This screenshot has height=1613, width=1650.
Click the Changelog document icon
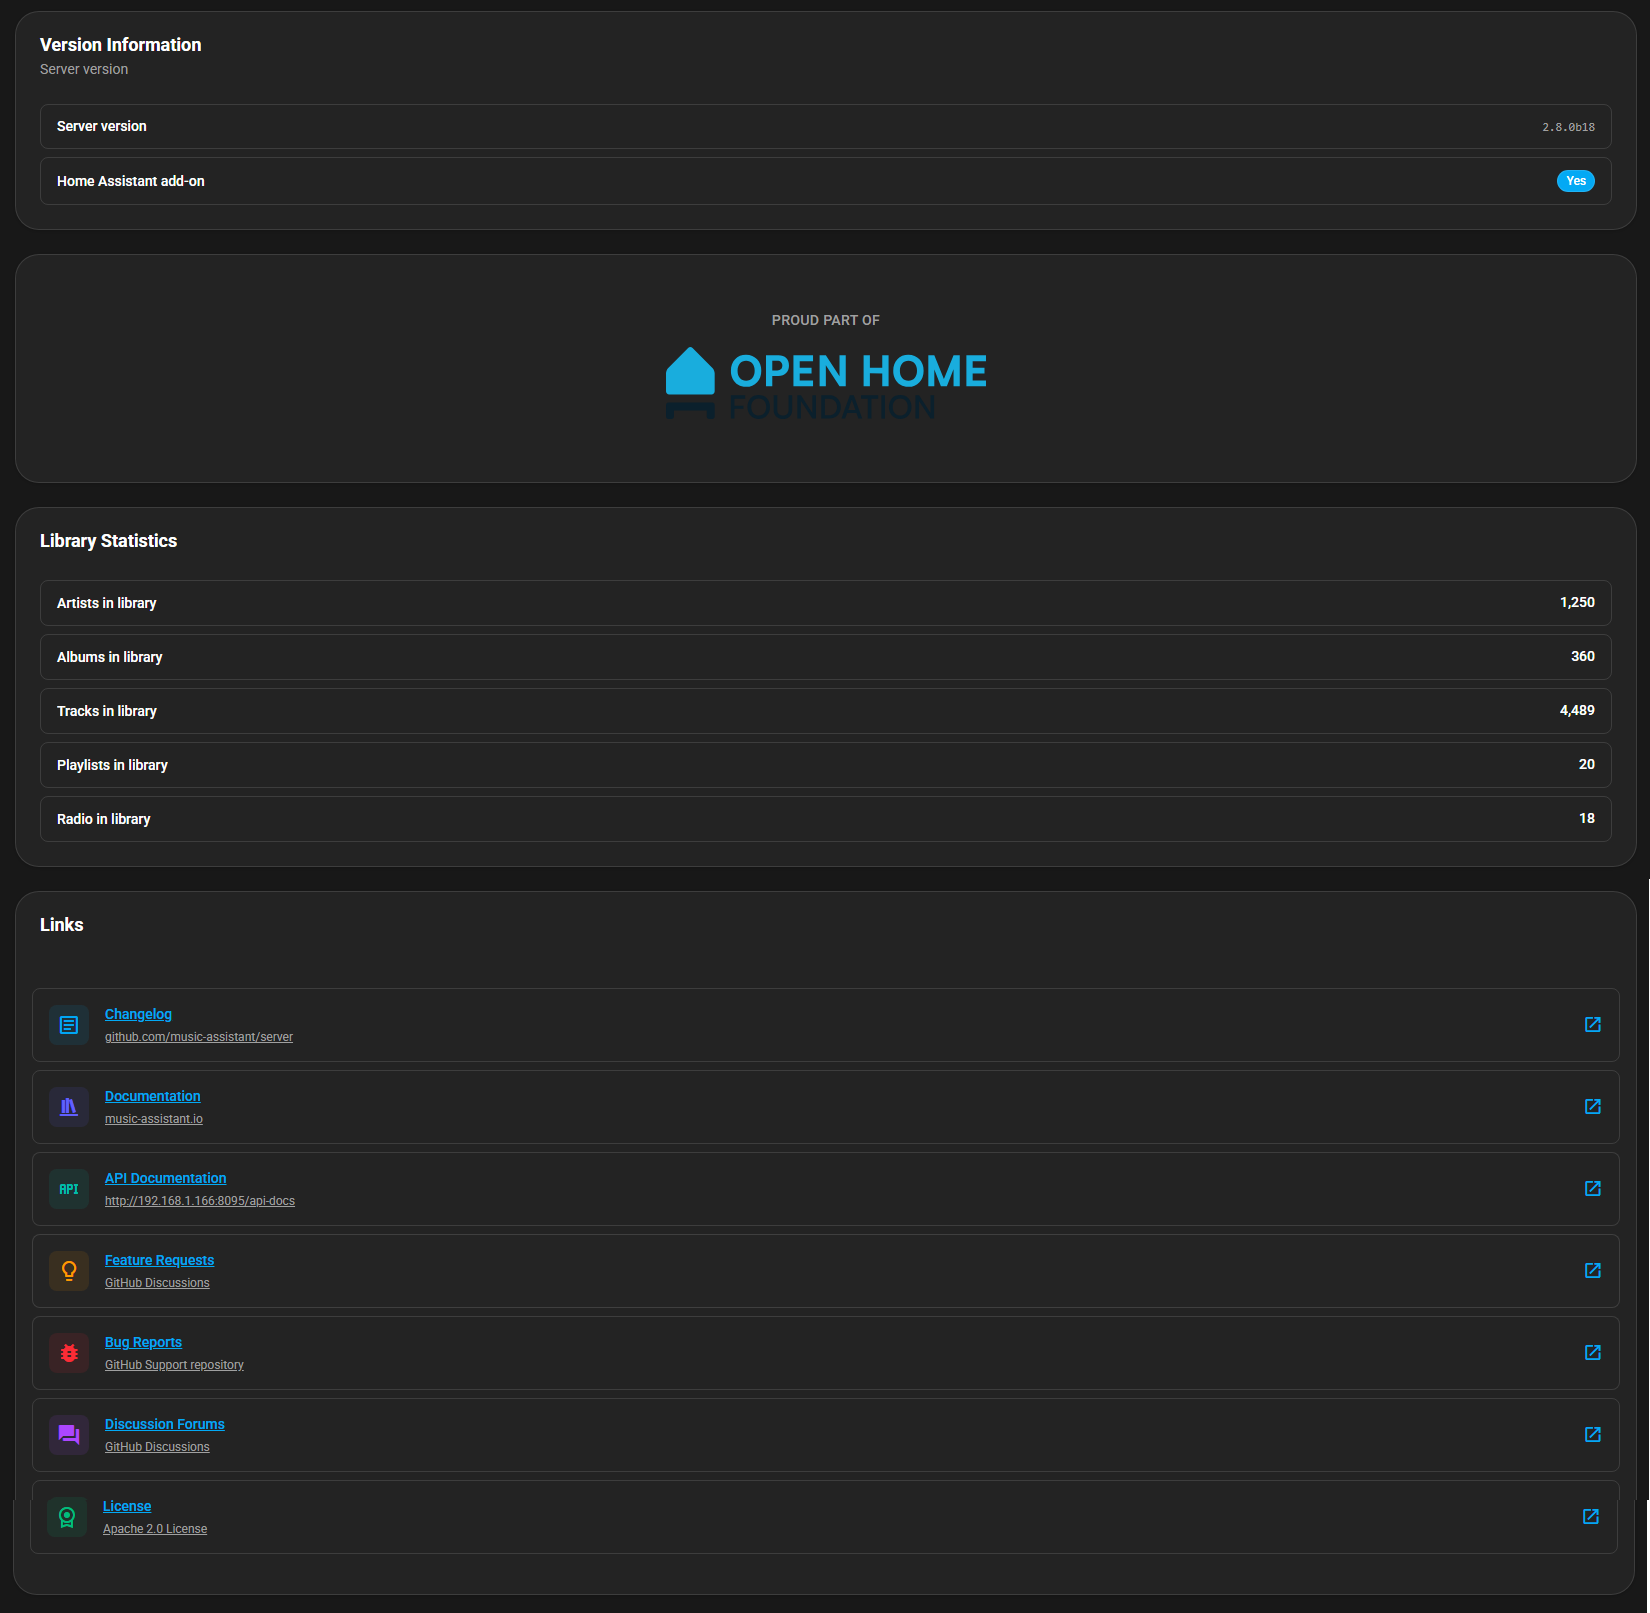68,1025
